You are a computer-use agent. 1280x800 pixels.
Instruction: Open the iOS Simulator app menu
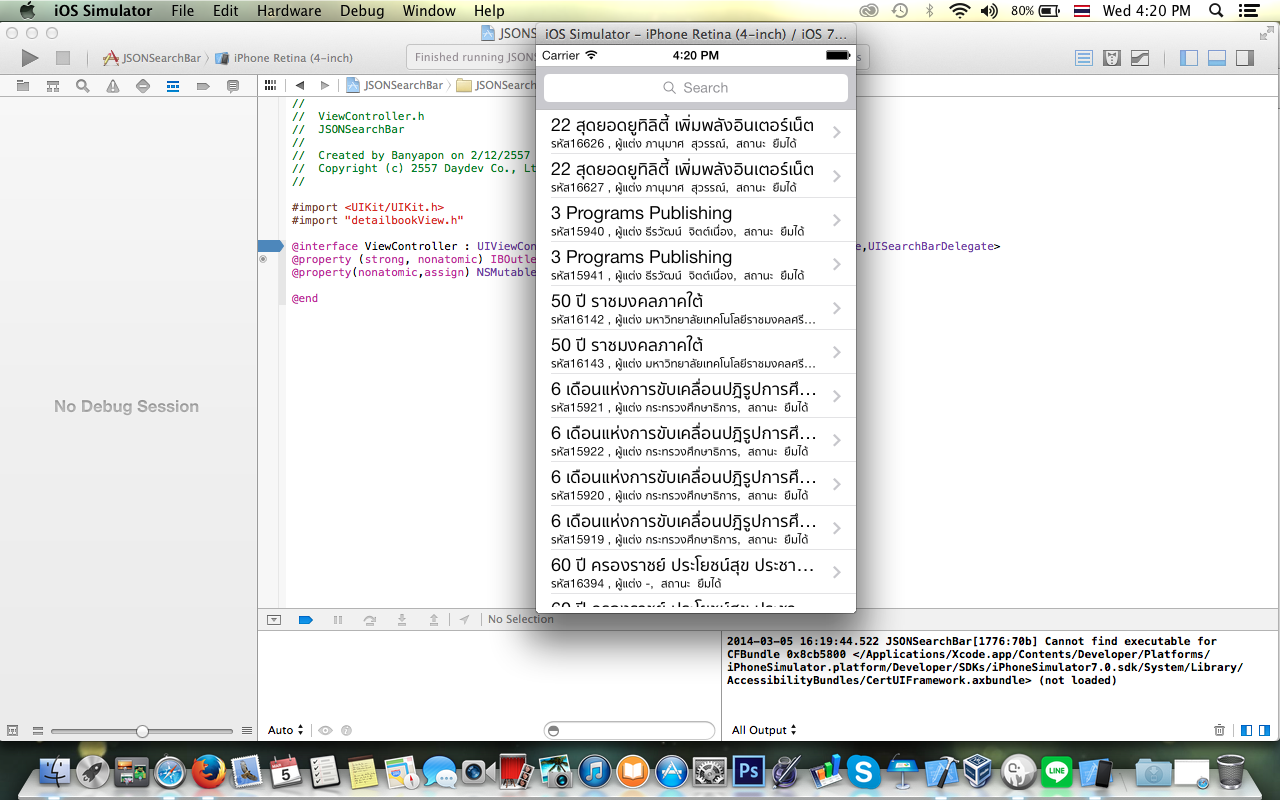click(x=103, y=11)
